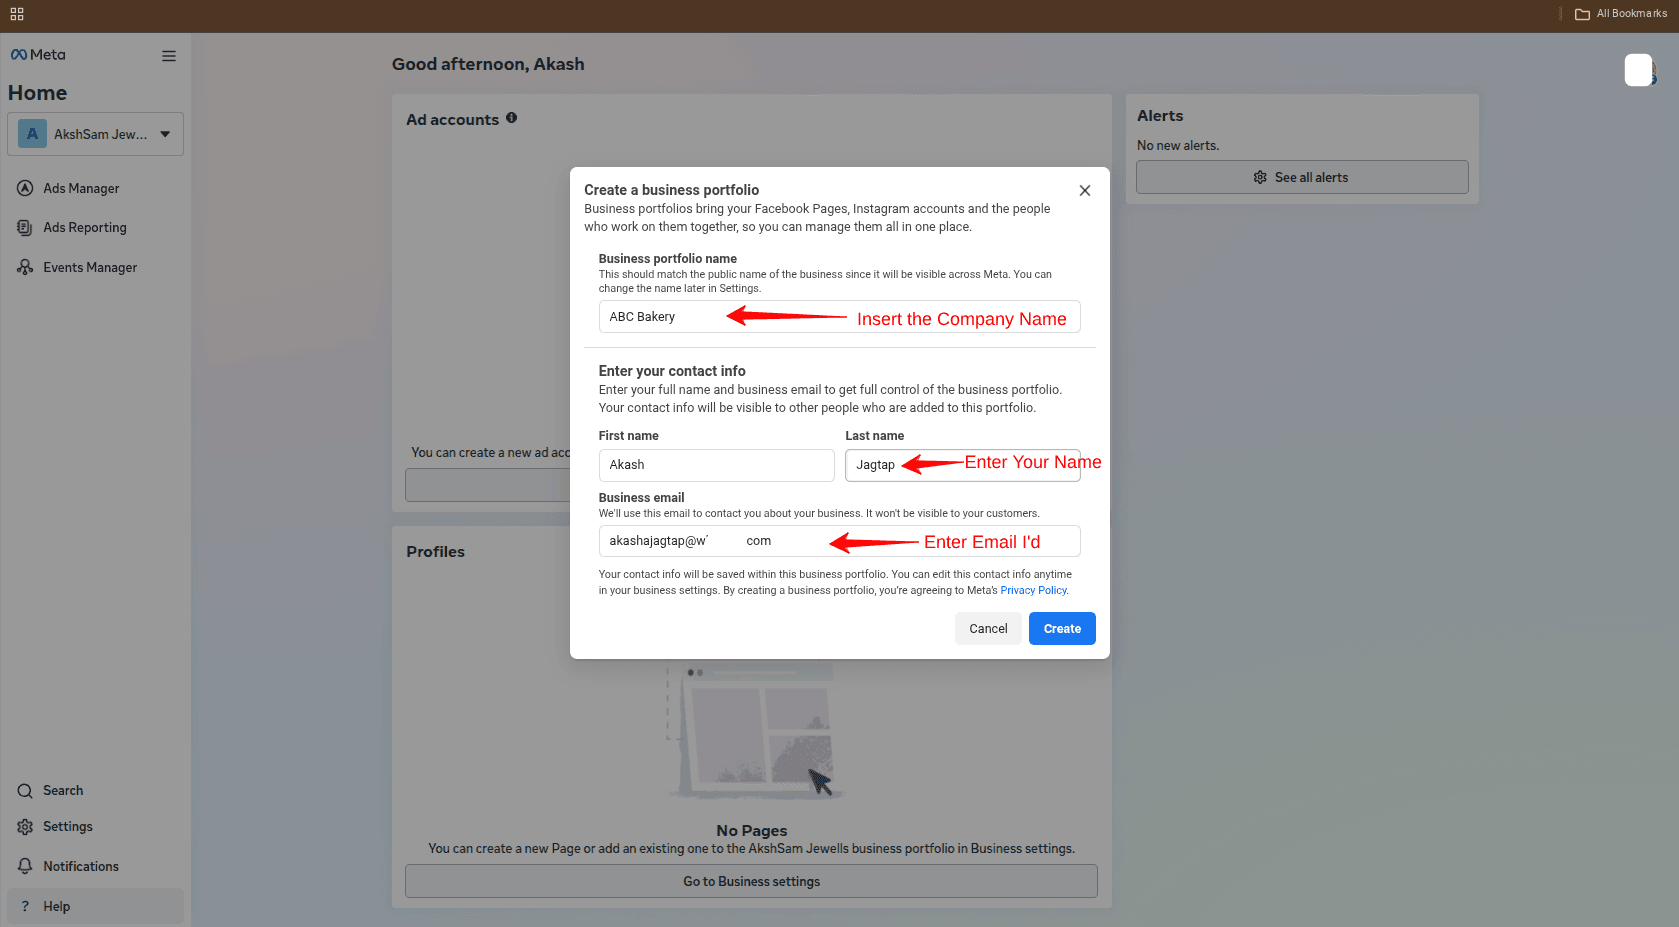Open the Privacy Policy link
The image size is (1679, 927).
click(1034, 590)
